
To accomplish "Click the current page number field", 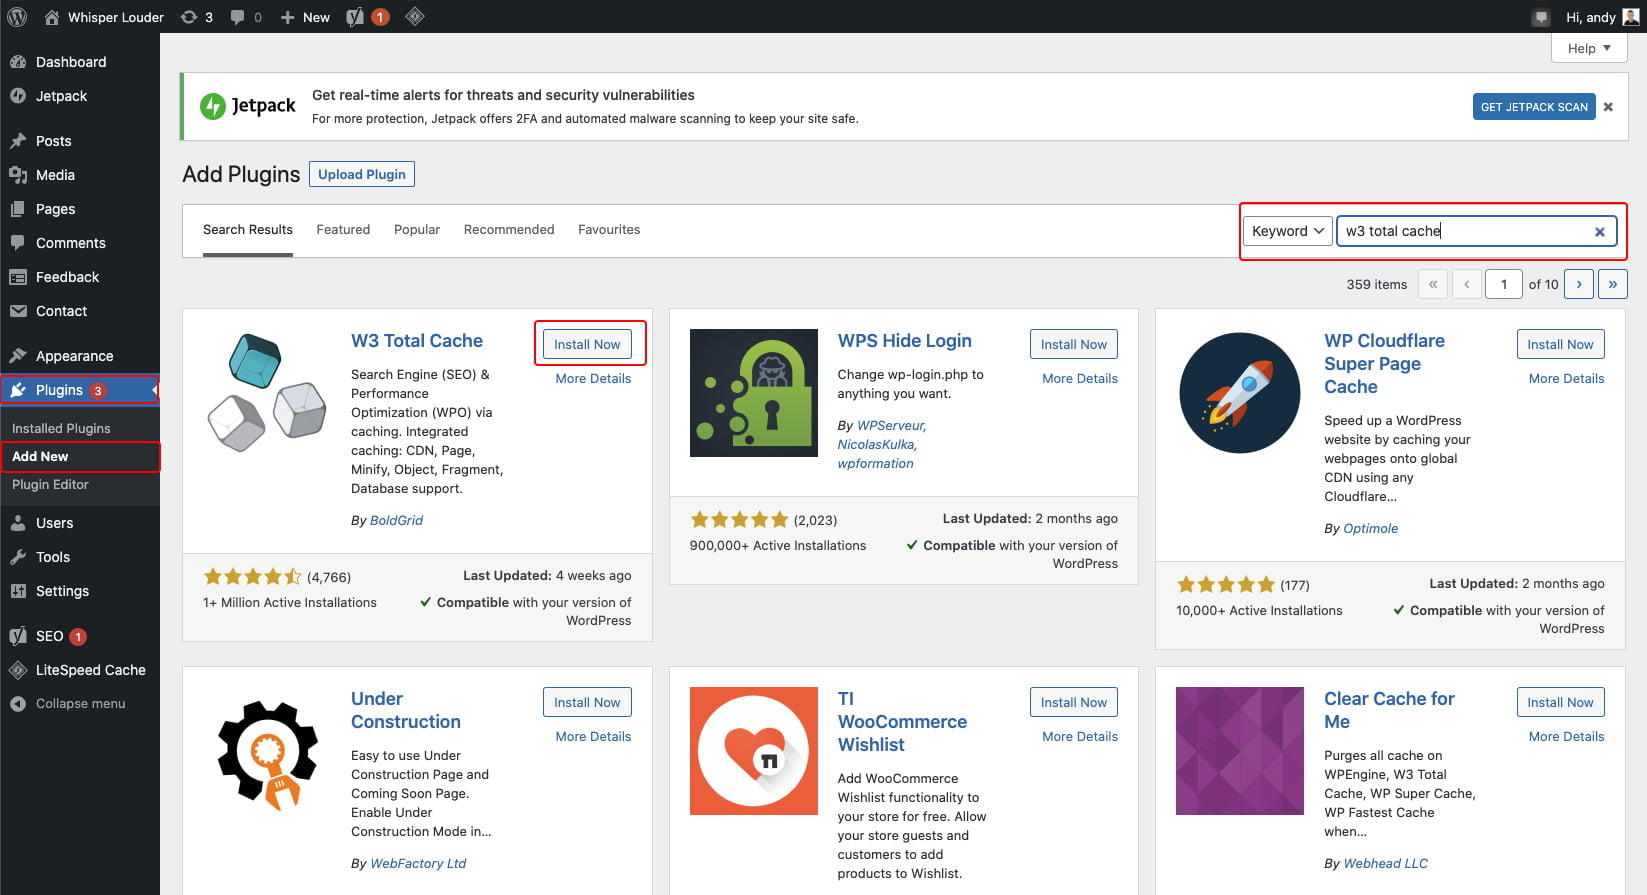I will click(1504, 284).
